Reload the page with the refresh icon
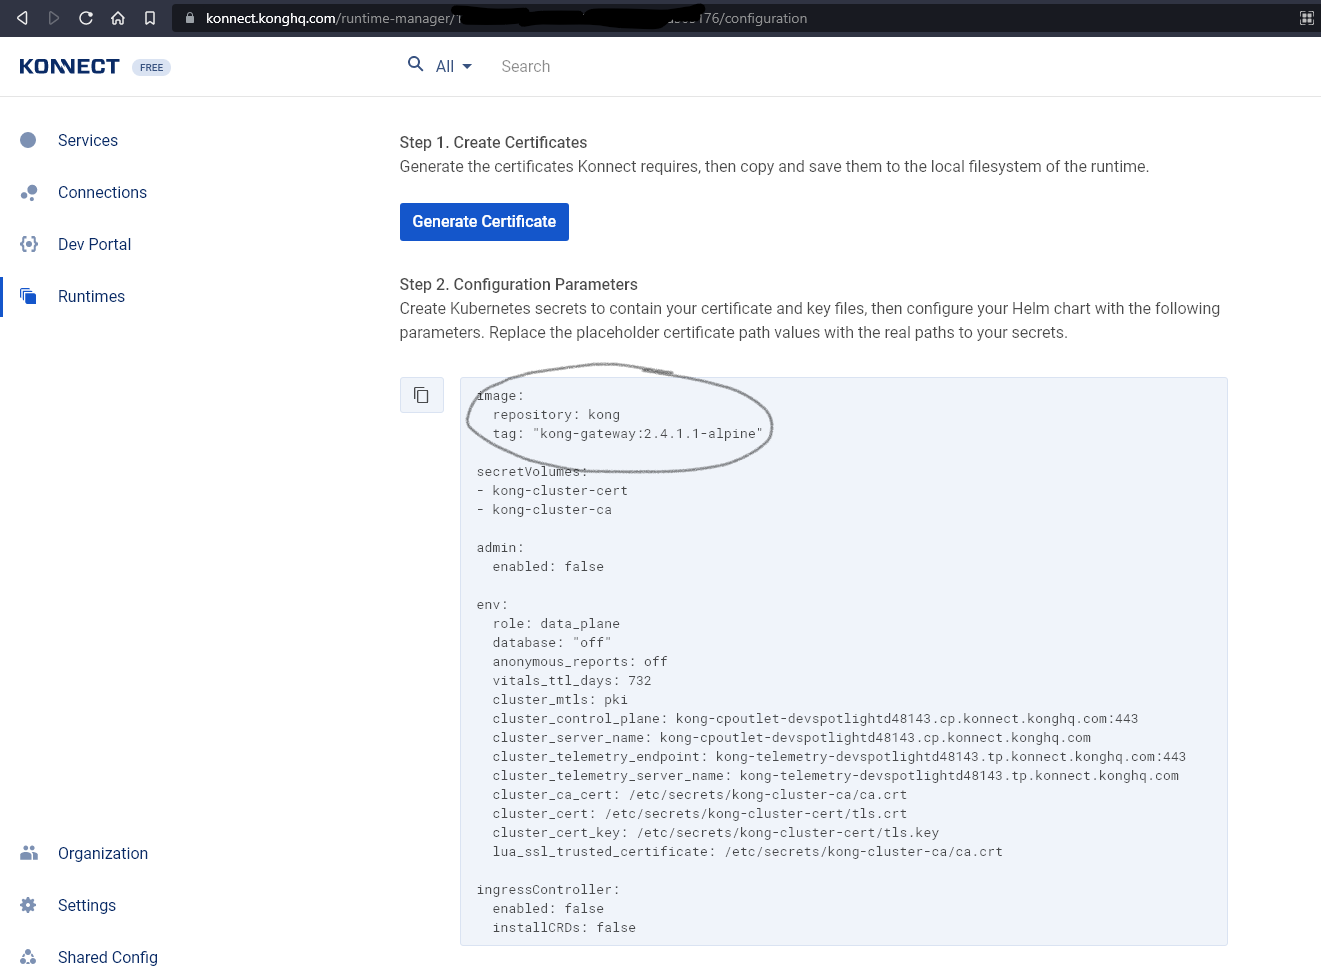Viewport: 1321px width, 978px height. (x=87, y=18)
